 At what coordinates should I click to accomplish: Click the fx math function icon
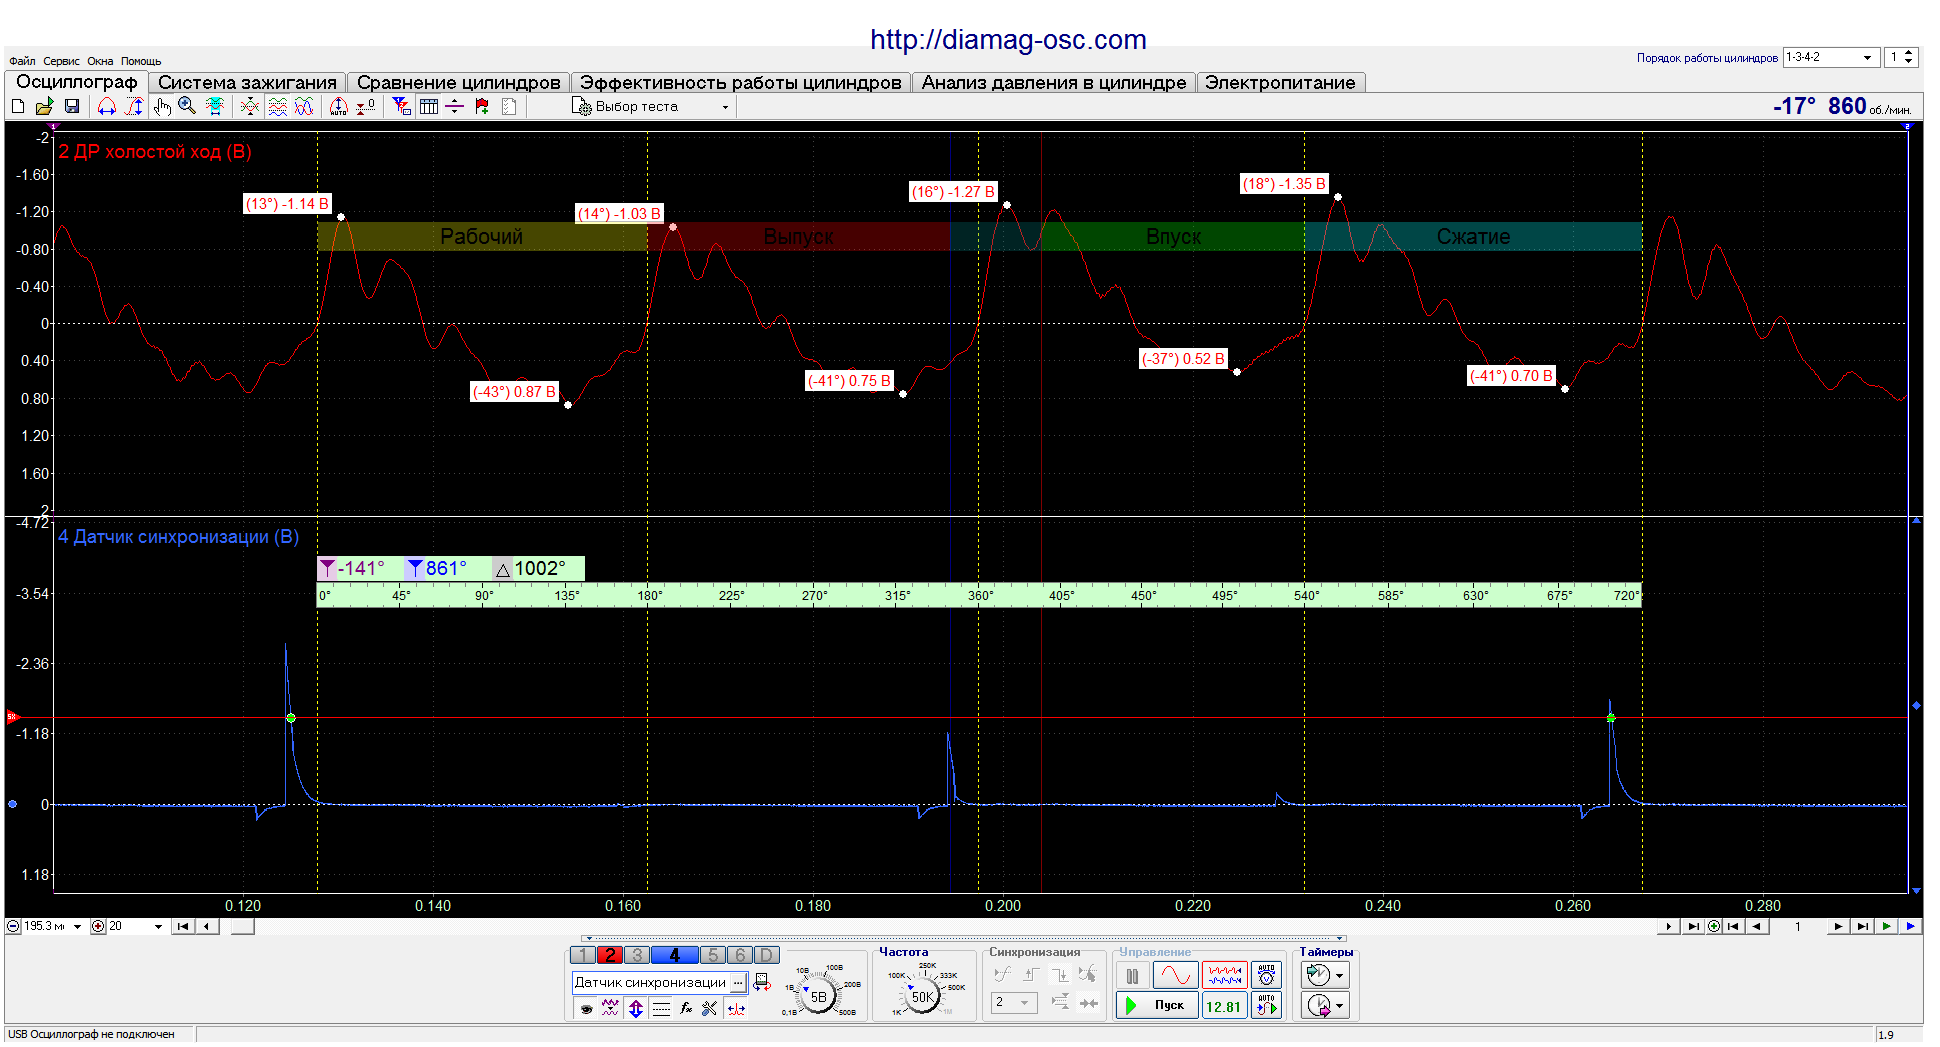[x=686, y=1009]
